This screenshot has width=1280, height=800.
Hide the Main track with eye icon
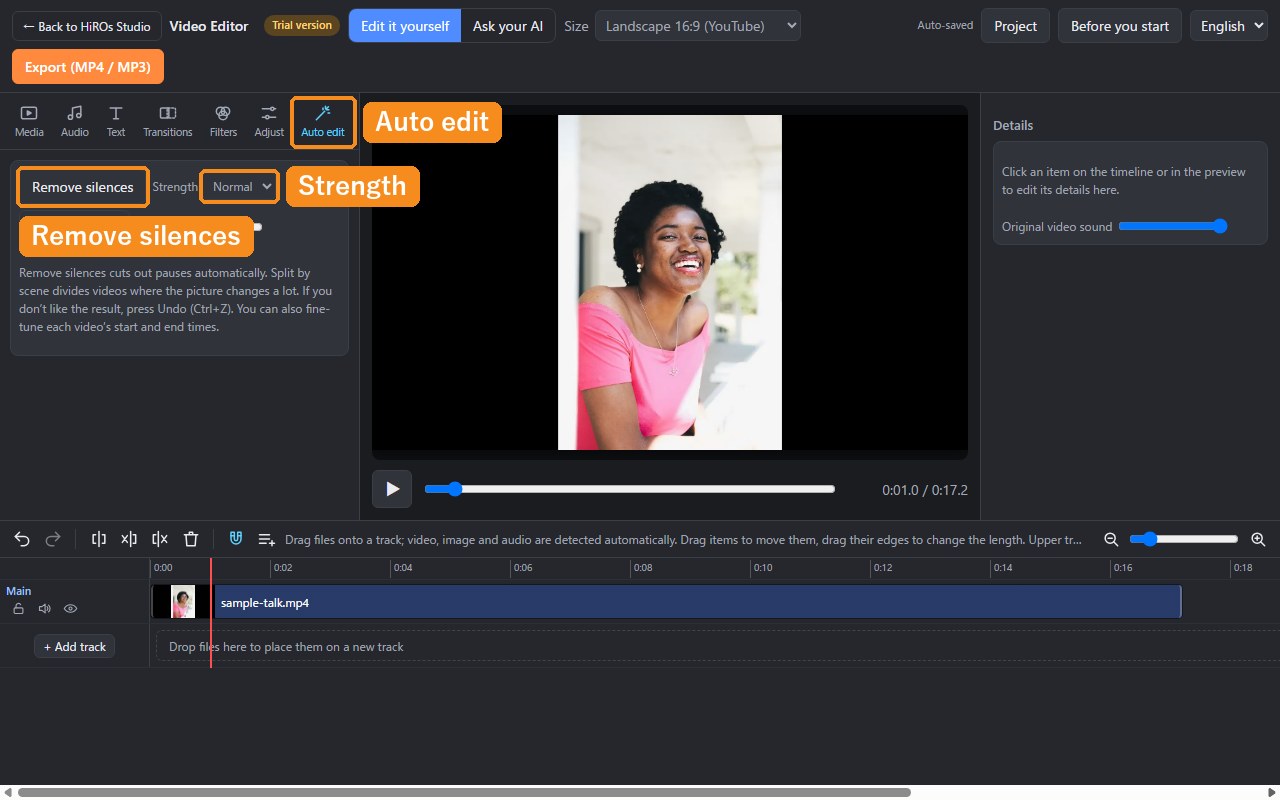(x=71, y=608)
